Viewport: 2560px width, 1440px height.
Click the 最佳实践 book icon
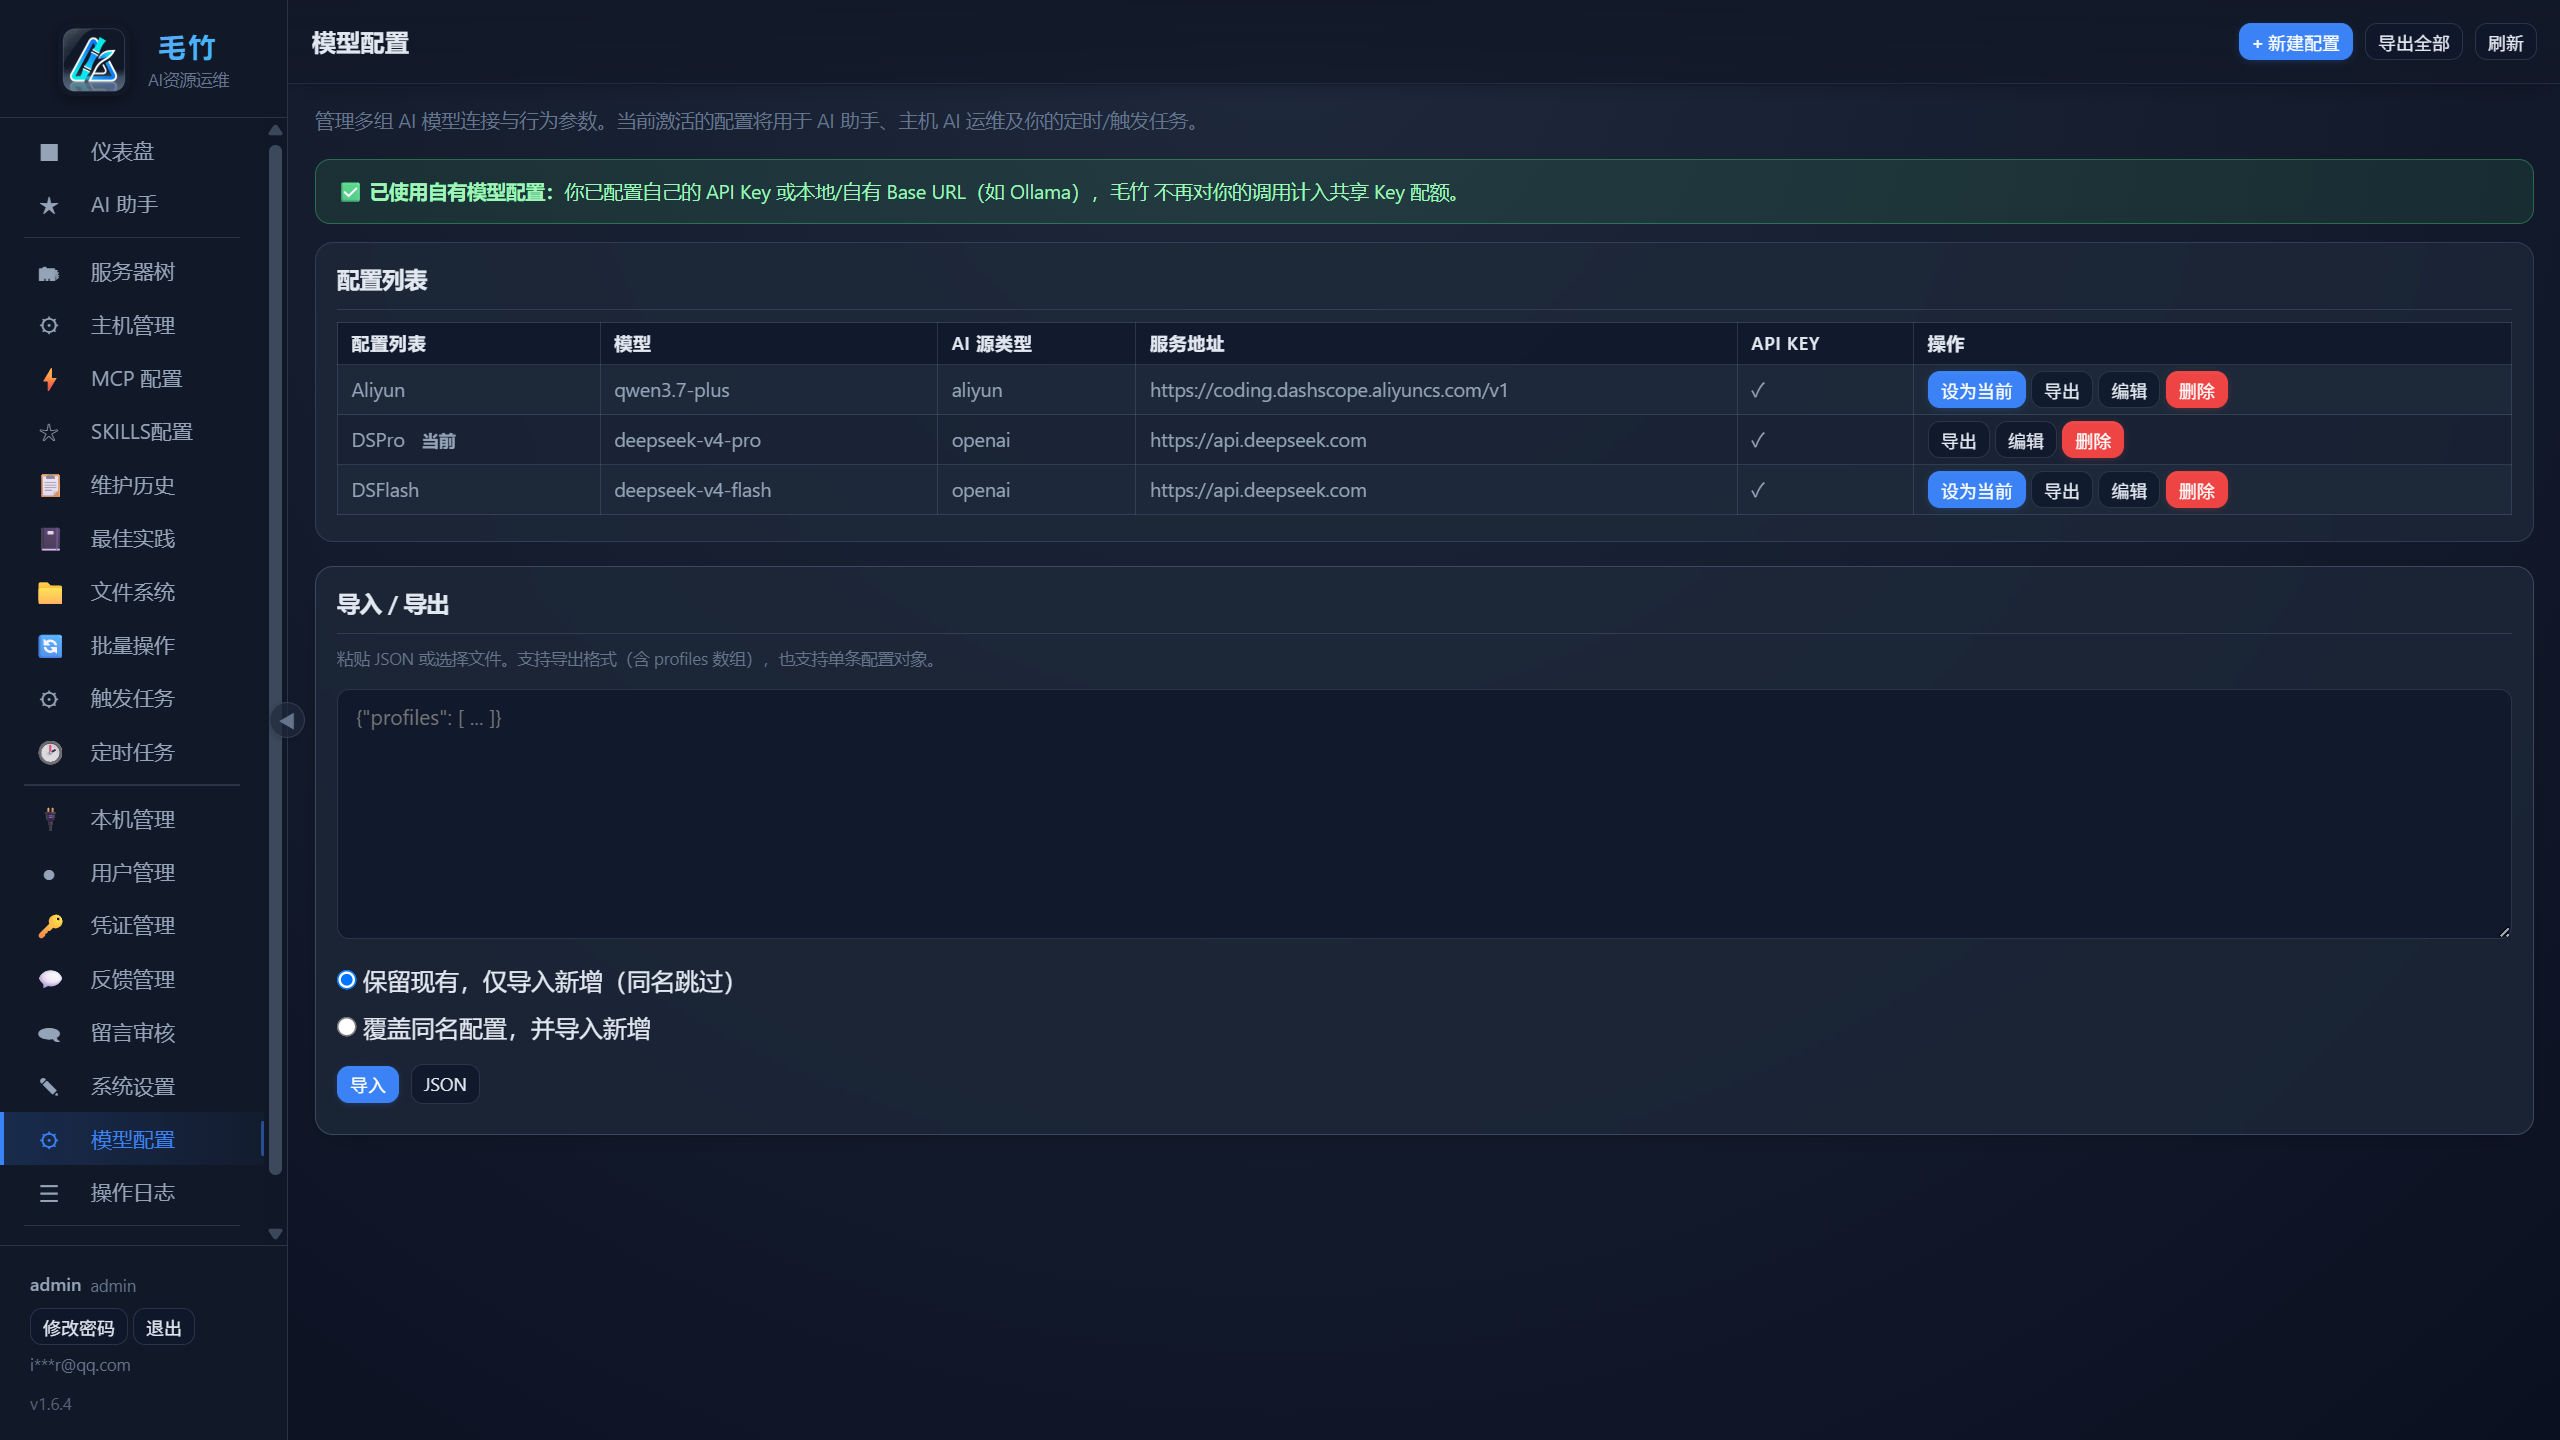tap(49, 539)
